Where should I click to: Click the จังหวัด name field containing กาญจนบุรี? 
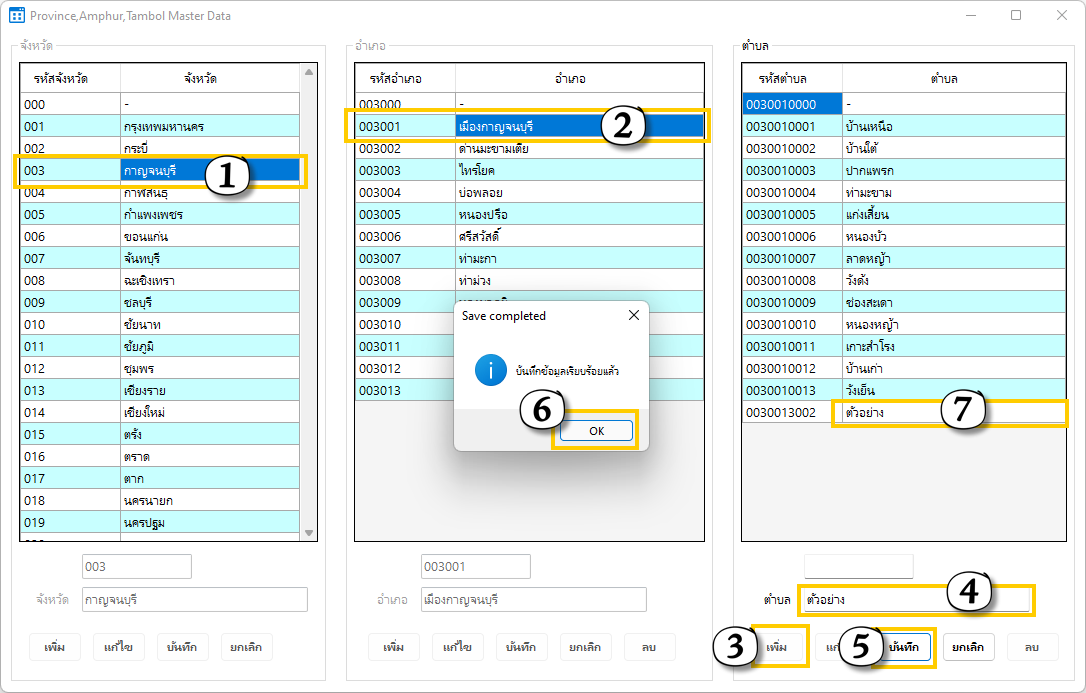[x=194, y=599]
